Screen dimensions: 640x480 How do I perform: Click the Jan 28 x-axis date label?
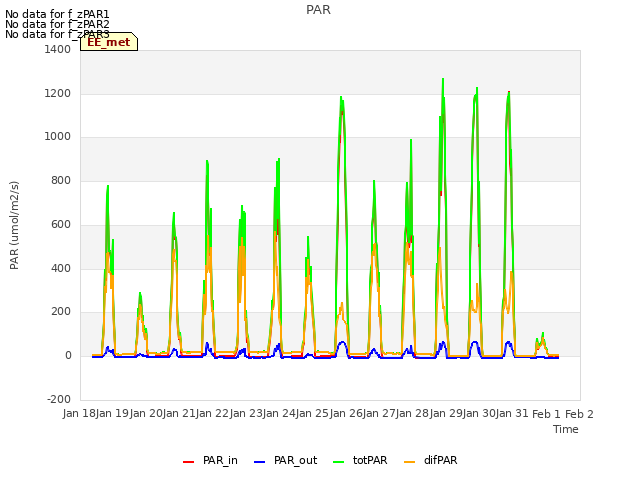tap(412, 414)
